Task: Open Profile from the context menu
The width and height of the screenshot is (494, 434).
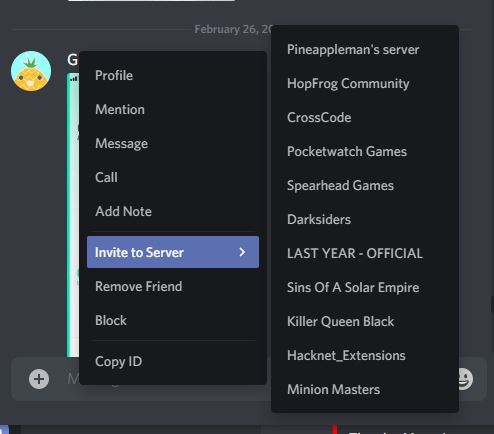Action: point(173,75)
